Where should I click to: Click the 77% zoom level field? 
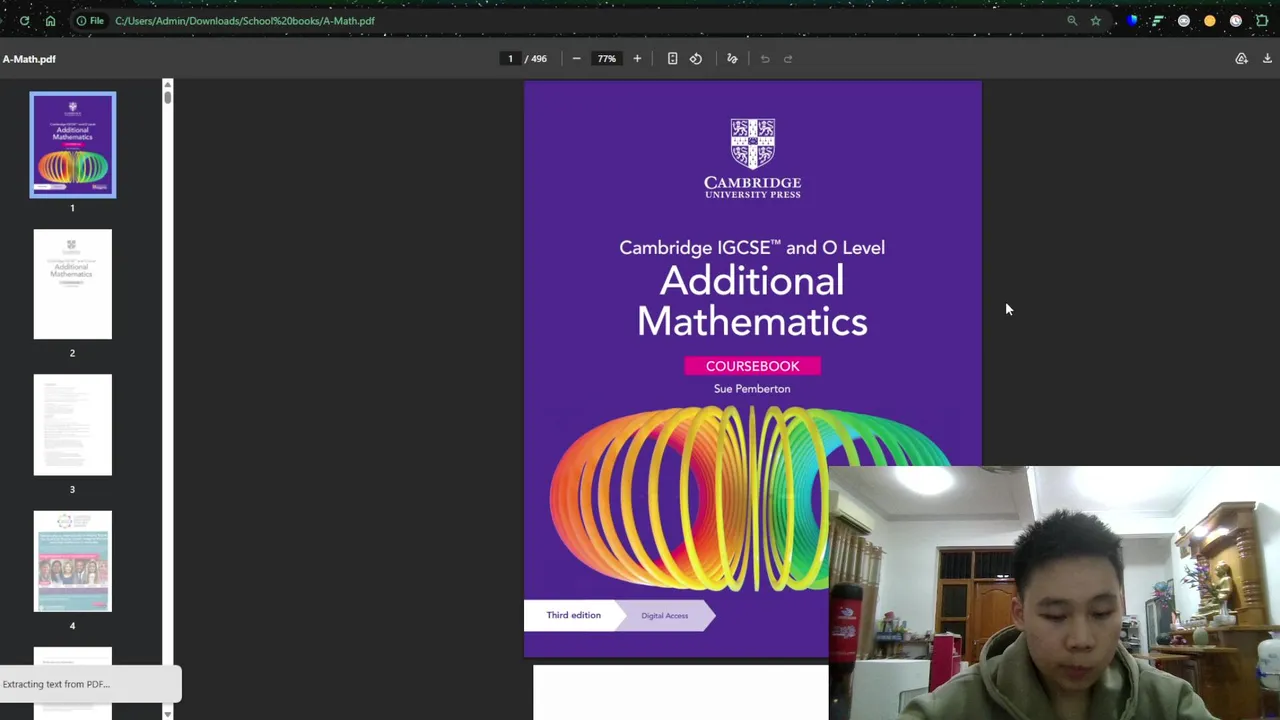point(607,59)
